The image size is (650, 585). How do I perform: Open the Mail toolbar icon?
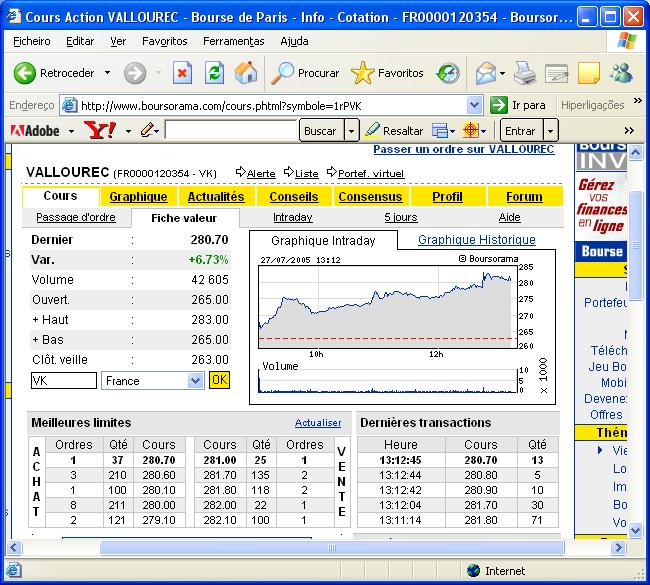coord(486,73)
